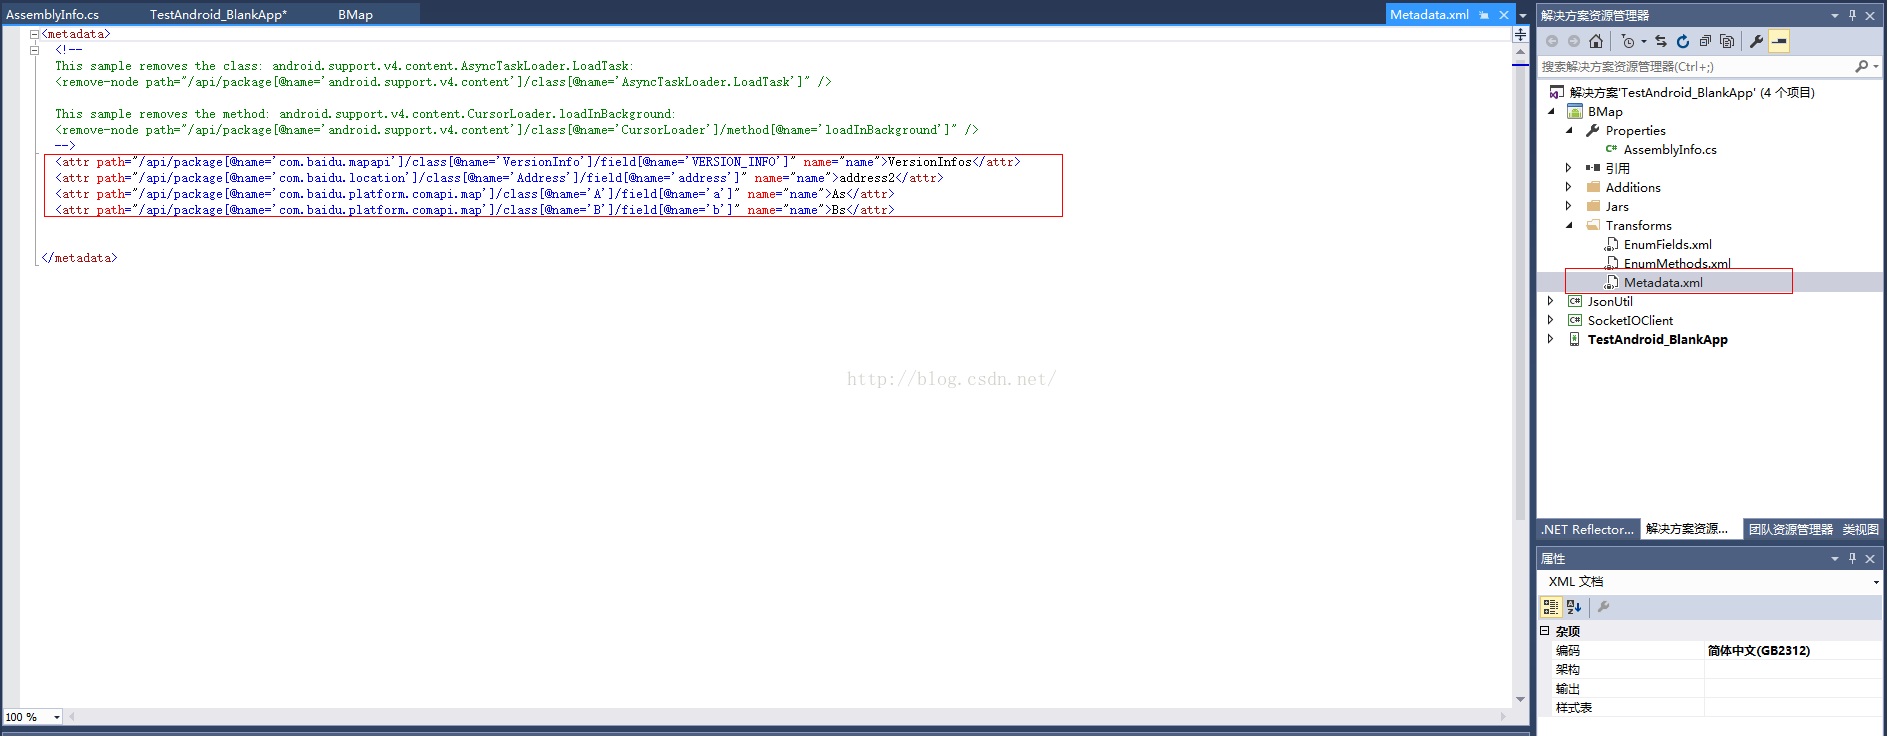Sort Properties grid alphabetically
The width and height of the screenshot is (1887, 736).
[x=1574, y=606]
